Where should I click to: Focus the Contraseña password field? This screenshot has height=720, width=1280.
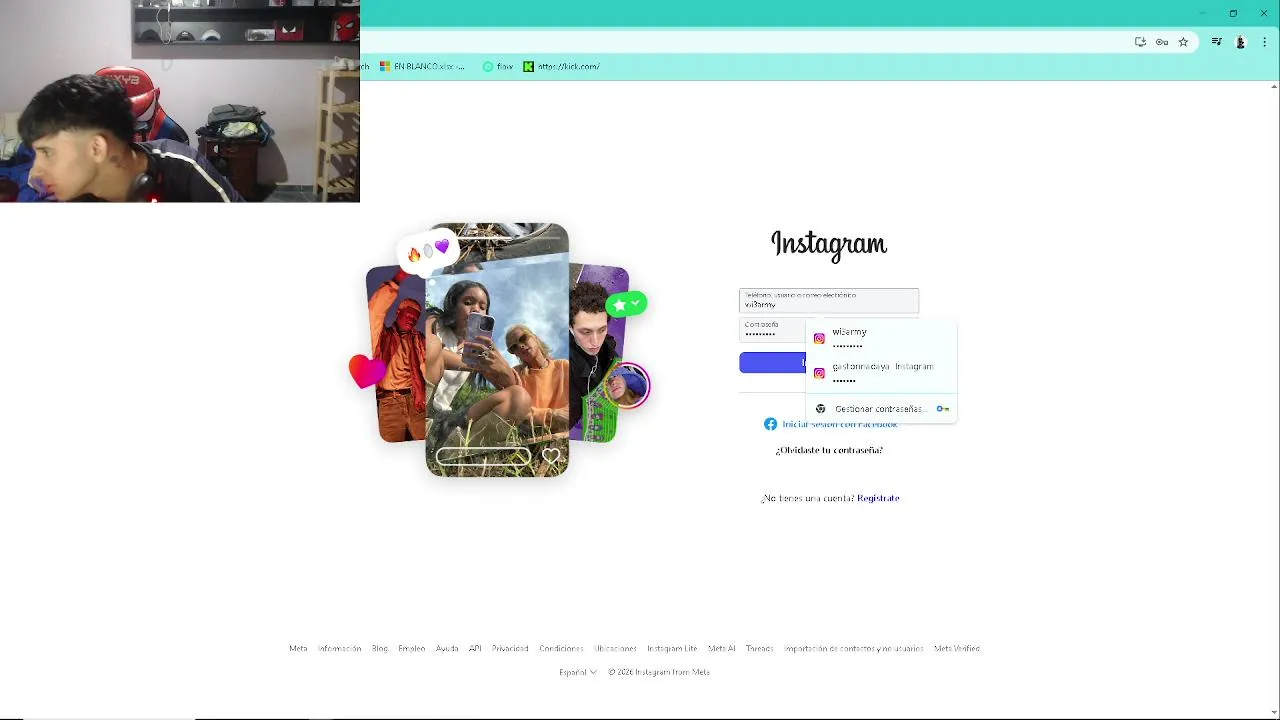click(773, 329)
